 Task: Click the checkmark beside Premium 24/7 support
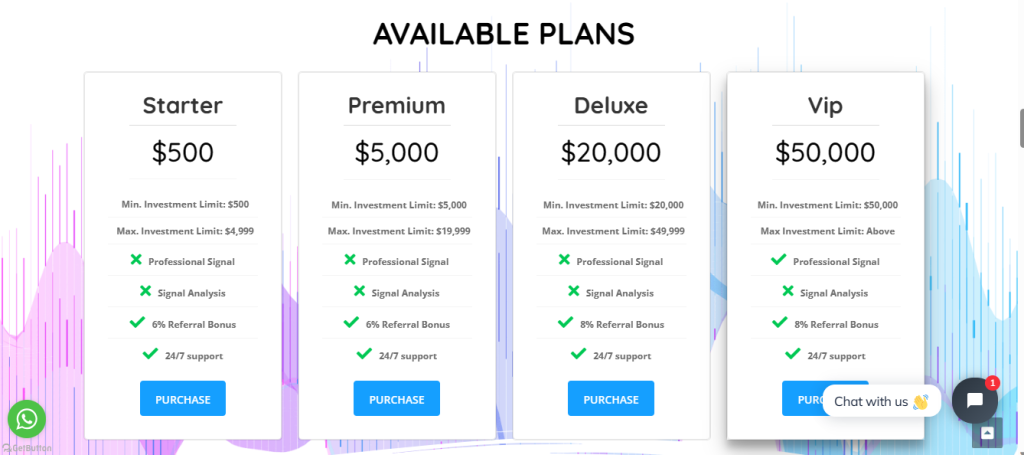coord(364,354)
